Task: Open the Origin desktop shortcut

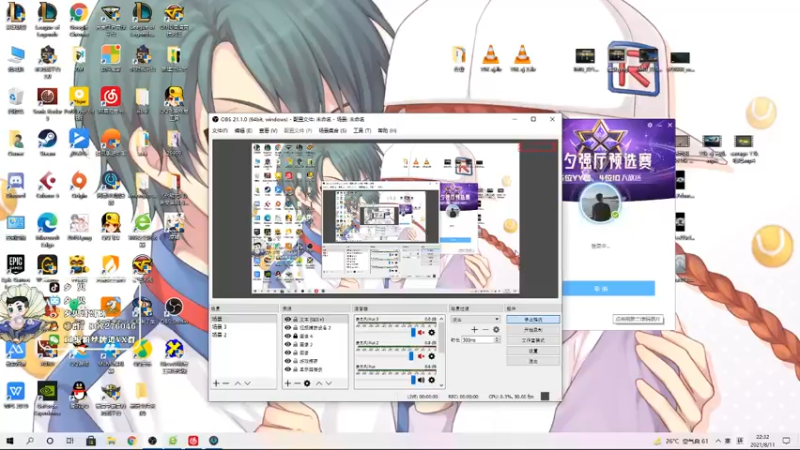Action: 79,185
